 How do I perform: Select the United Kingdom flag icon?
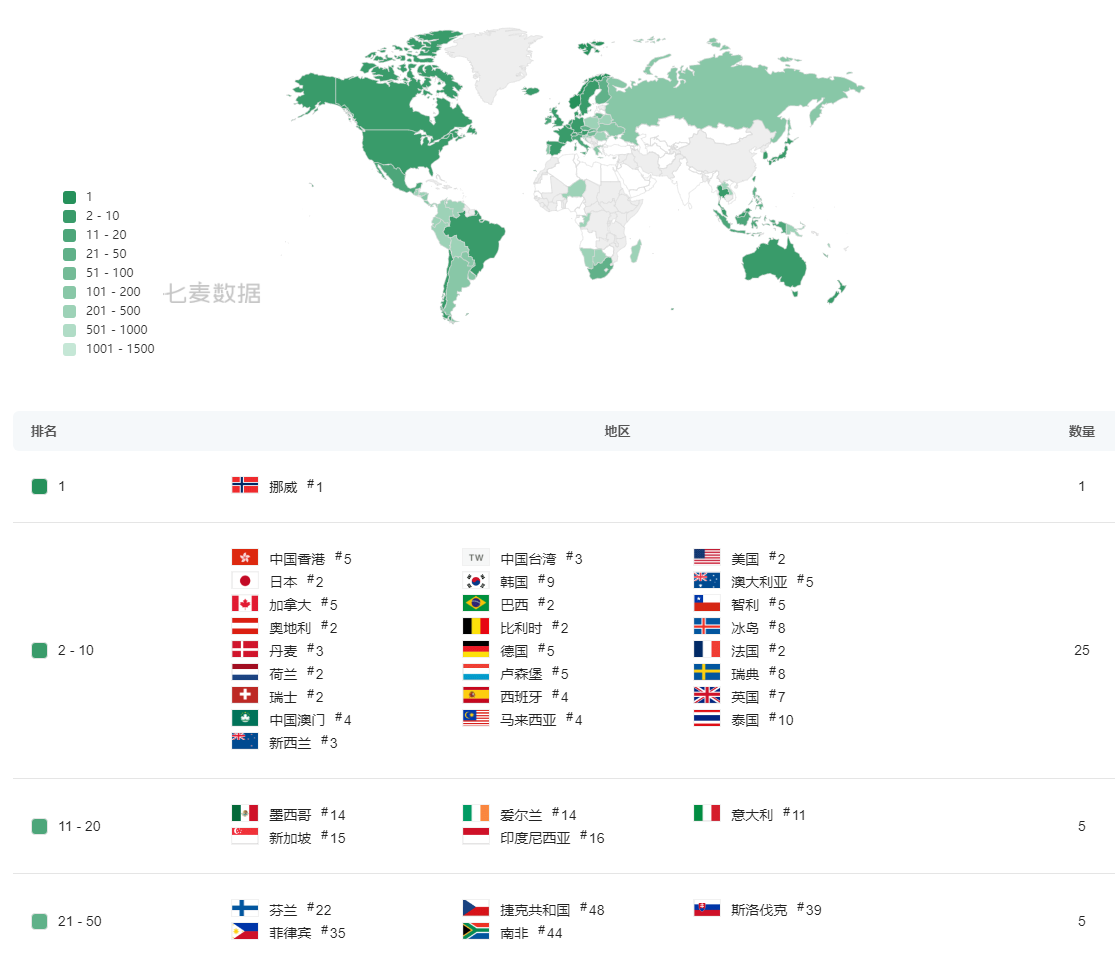pos(707,695)
